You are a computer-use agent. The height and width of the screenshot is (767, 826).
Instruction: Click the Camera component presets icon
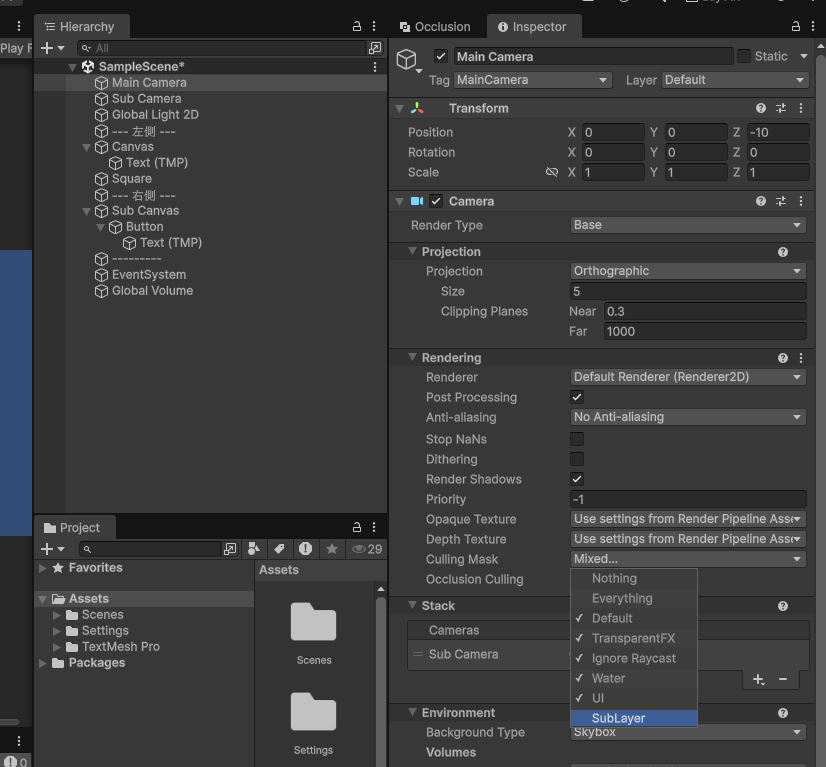tap(781, 201)
